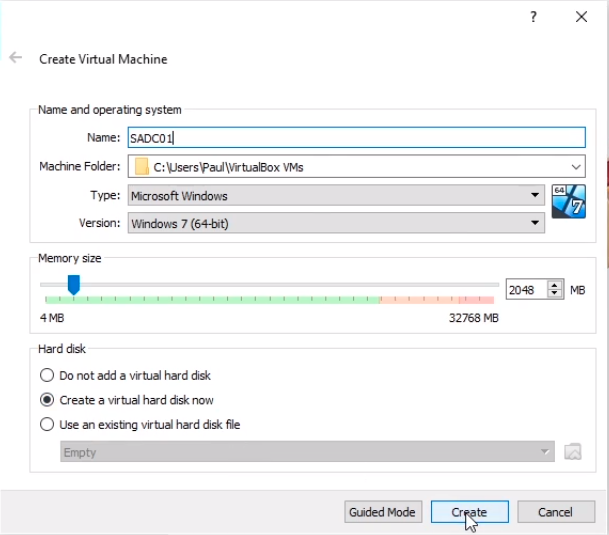Click the 32768 MB maximum label
Screen dimensions: 609x535
473,318
